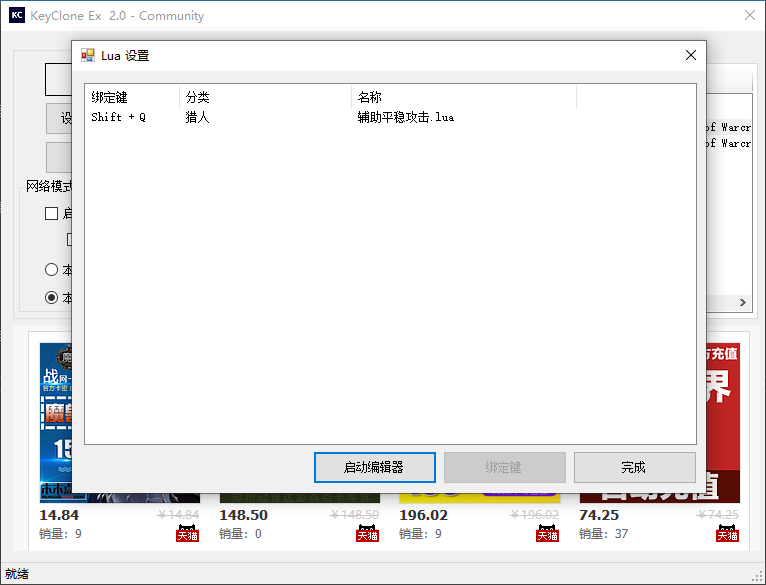Sort by the 分类 column header
766x585 pixels.
pos(265,97)
